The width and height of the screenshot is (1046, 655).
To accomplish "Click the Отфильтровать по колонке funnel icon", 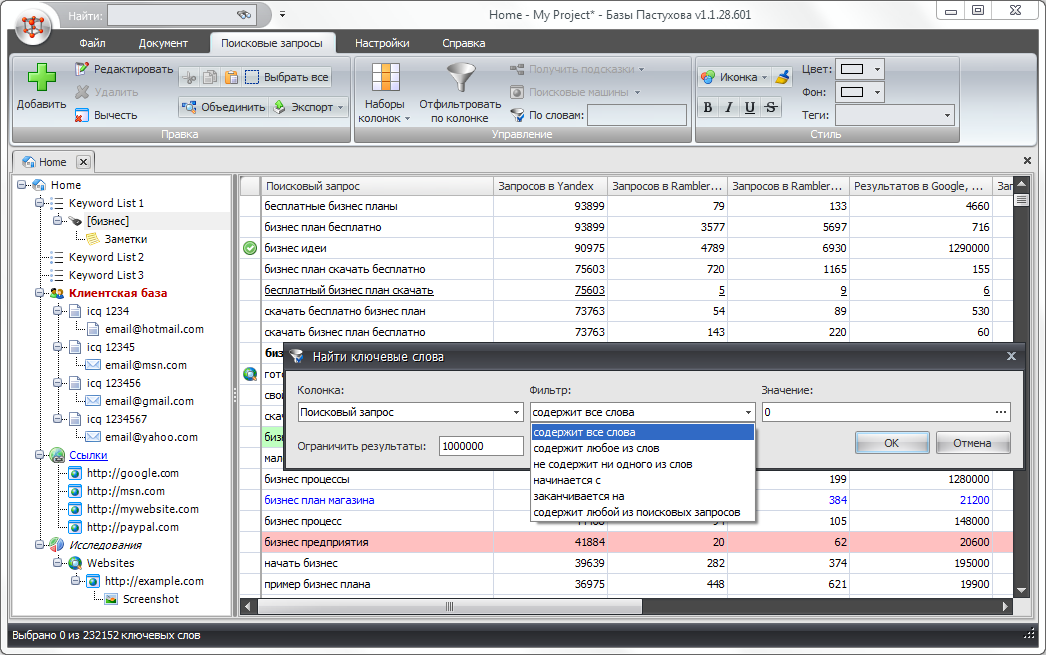I will 460,78.
